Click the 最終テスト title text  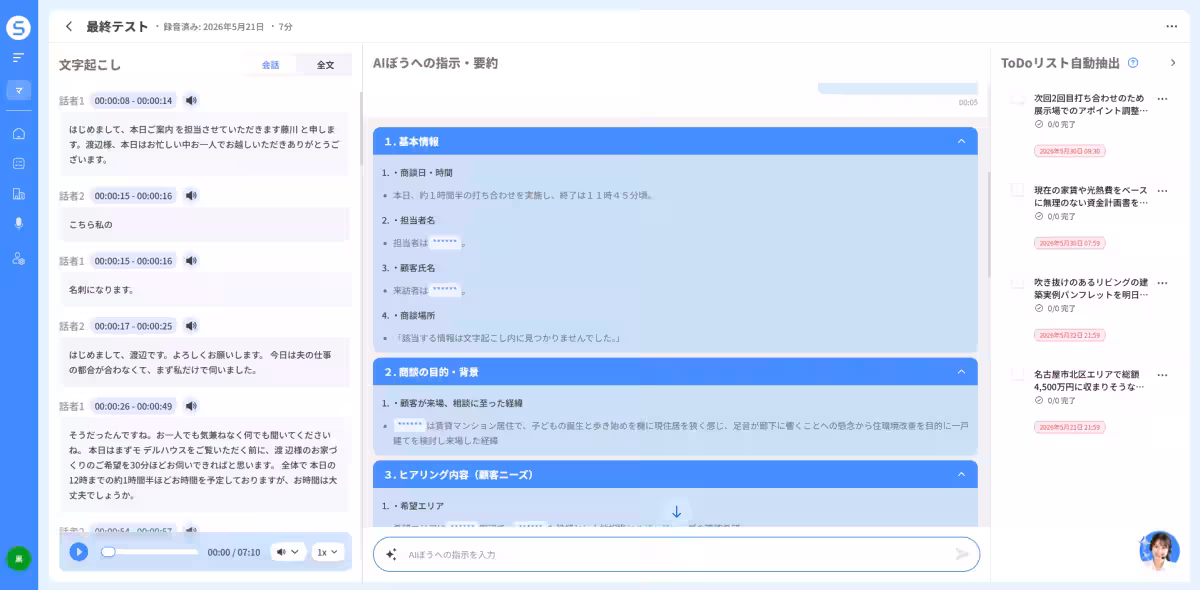tap(117, 27)
